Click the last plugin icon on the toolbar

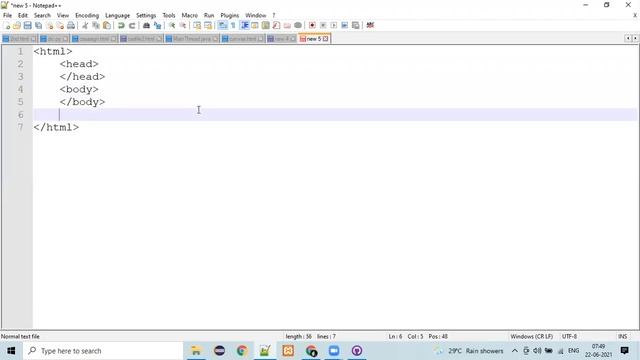370,25
